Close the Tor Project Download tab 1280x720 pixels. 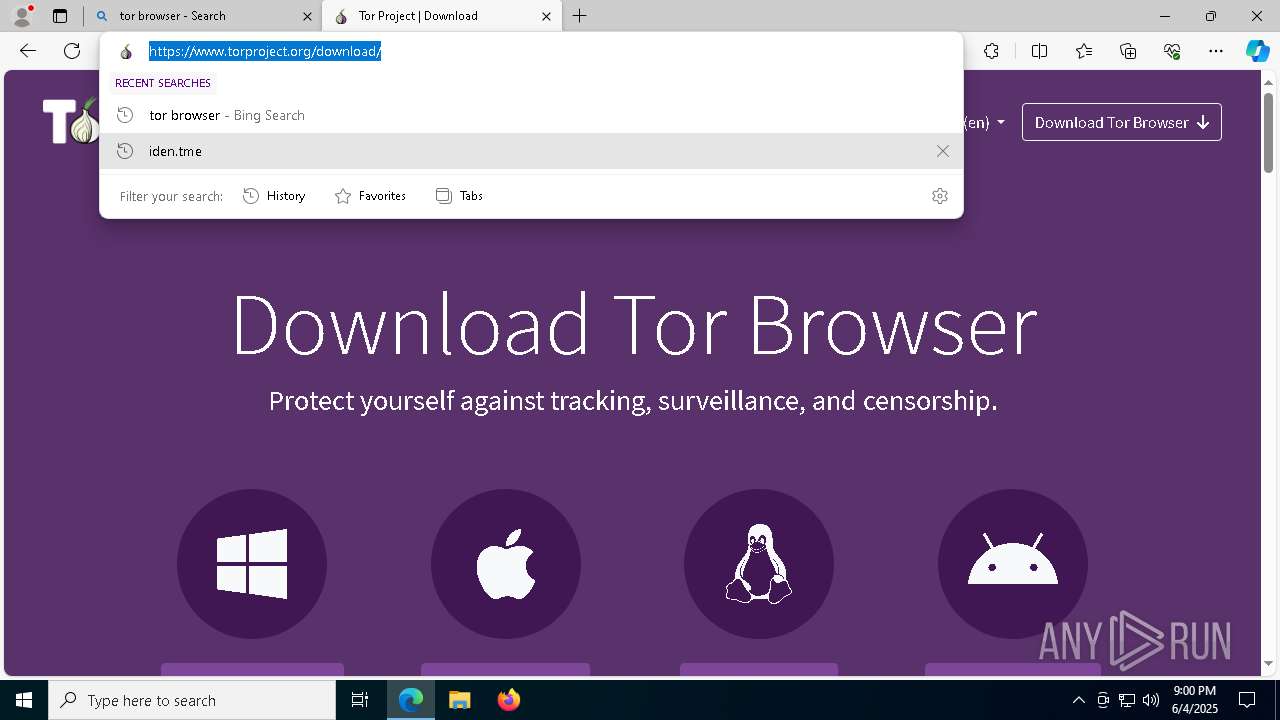pyautogui.click(x=546, y=16)
